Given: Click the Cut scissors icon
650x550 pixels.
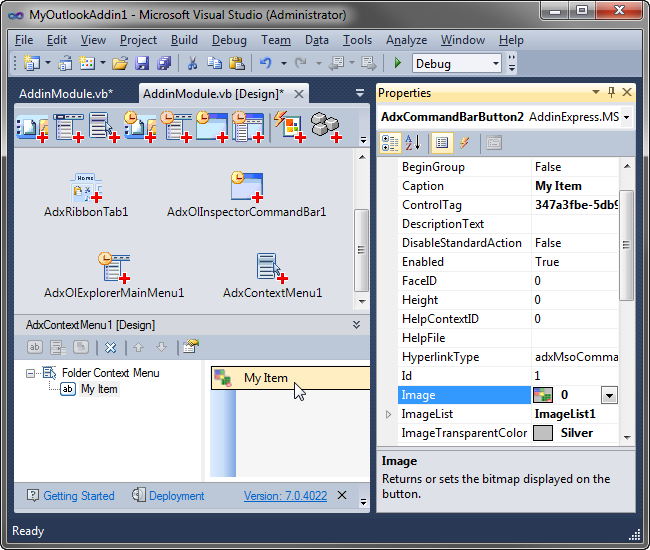Looking at the screenshot, I should click(x=192, y=63).
